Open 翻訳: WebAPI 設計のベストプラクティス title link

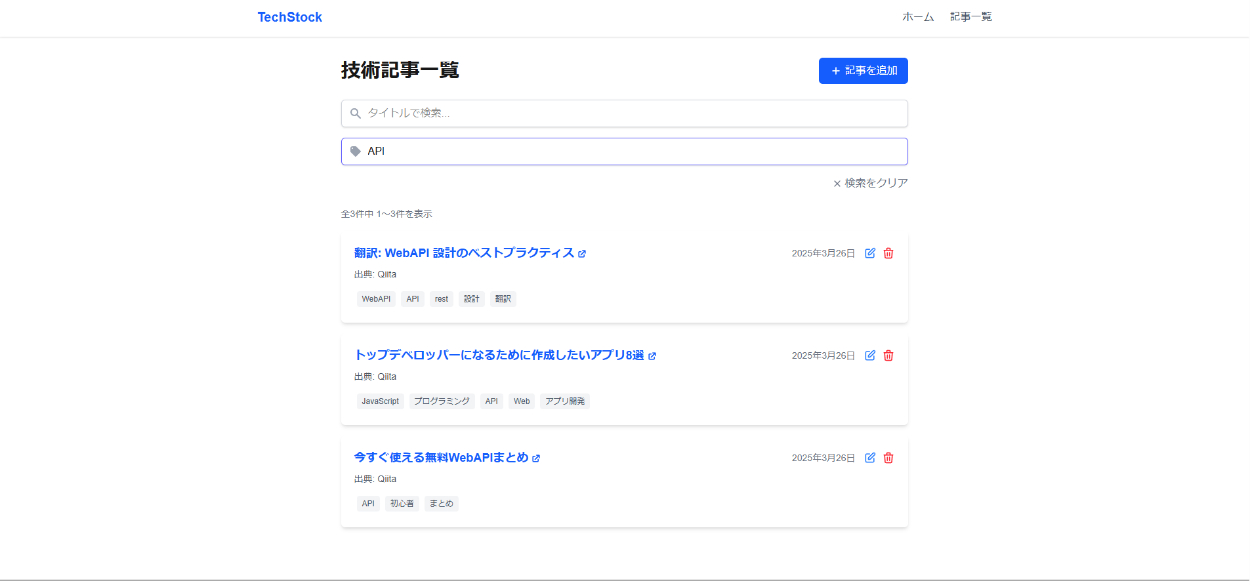(x=464, y=253)
